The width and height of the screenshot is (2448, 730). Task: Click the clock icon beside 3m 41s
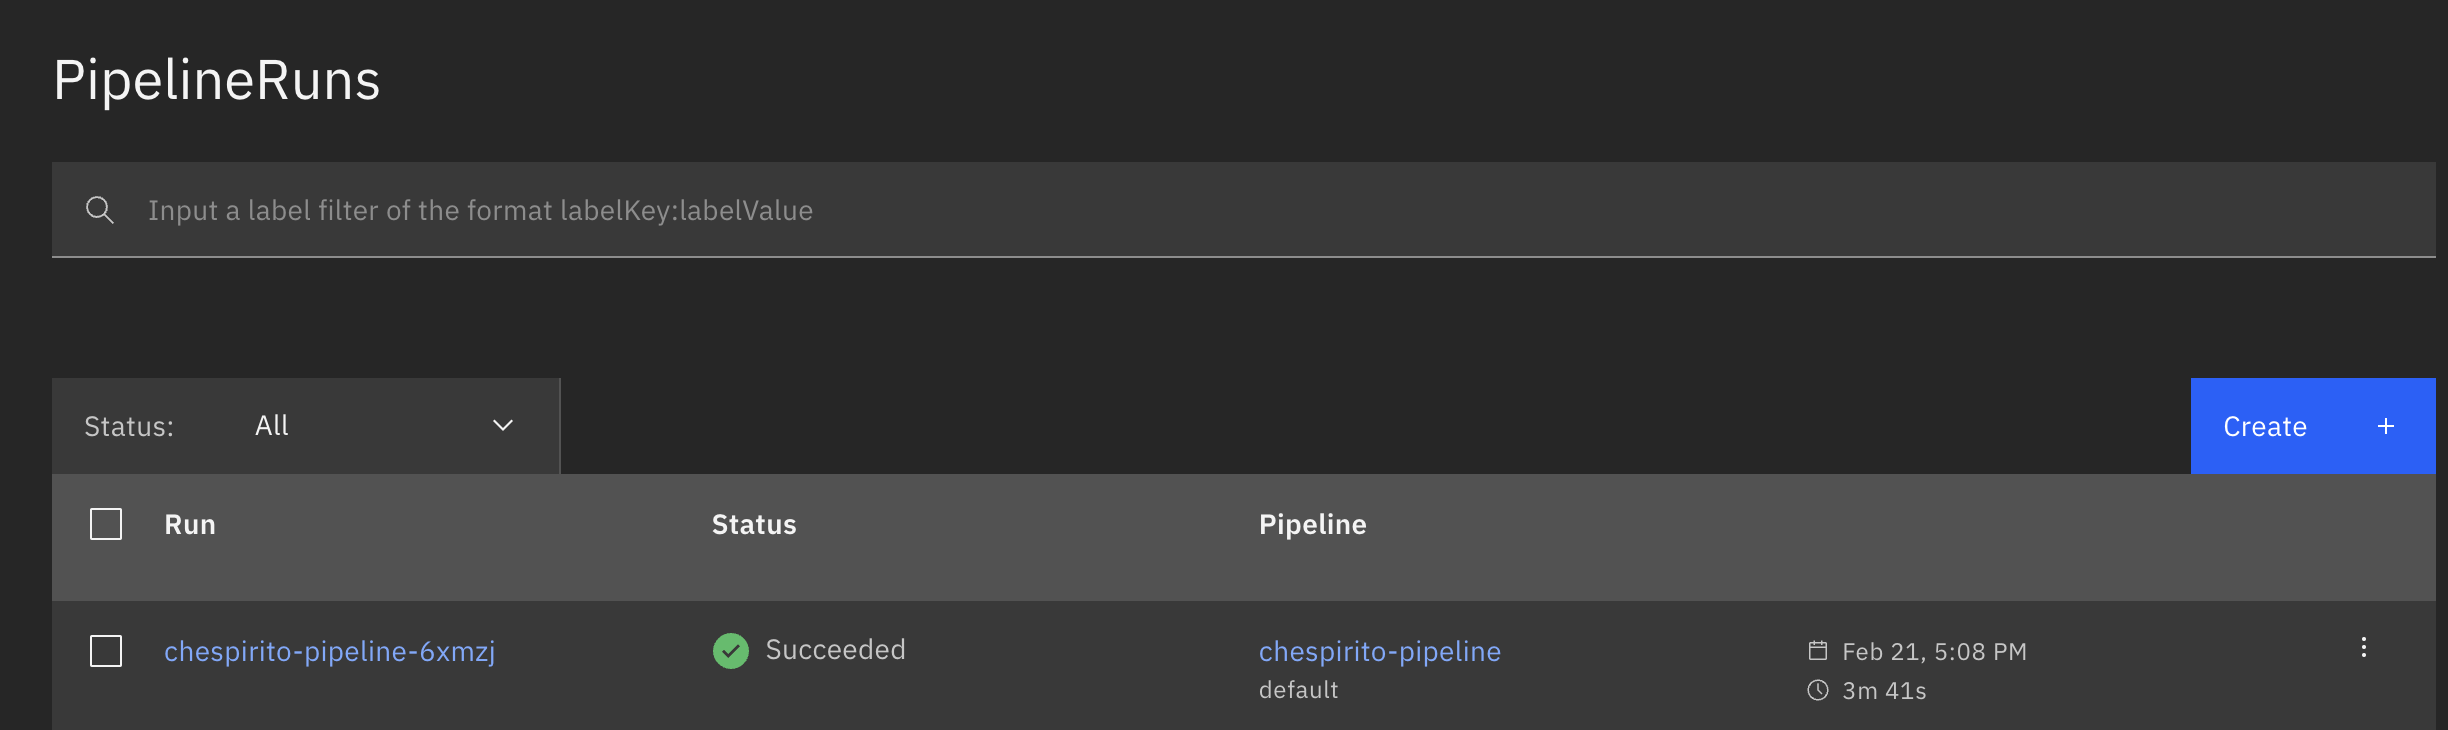click(x=1818, y=690)
